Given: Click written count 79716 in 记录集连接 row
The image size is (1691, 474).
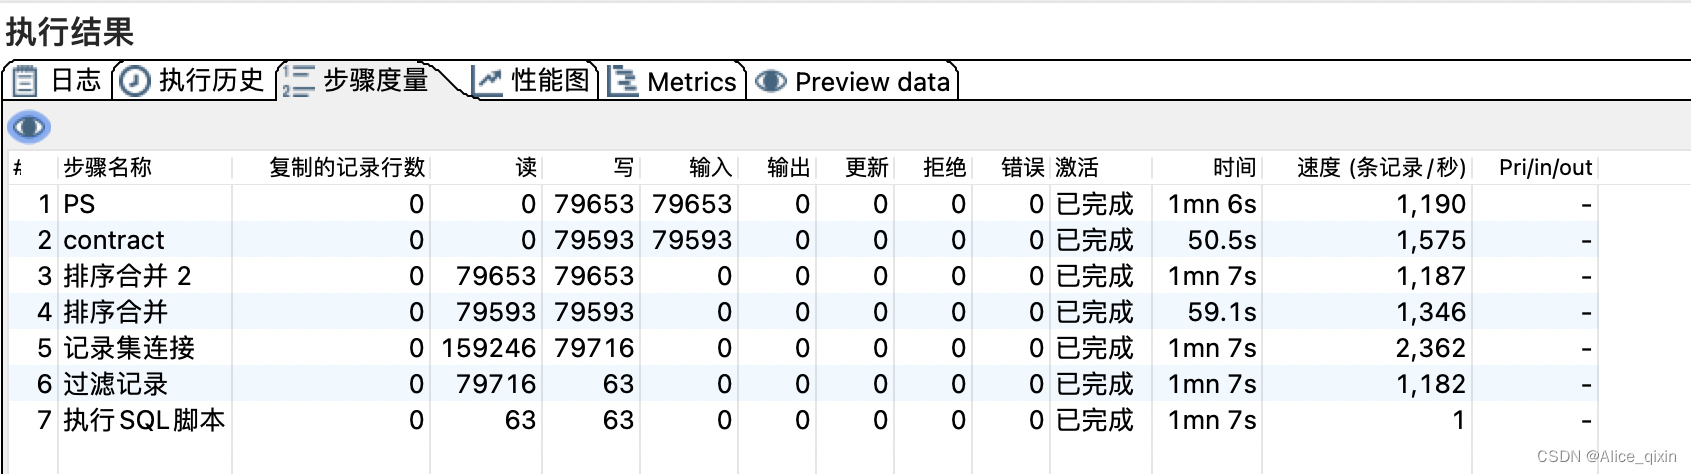Looking at the screenshot, I should tap(594, 348).
